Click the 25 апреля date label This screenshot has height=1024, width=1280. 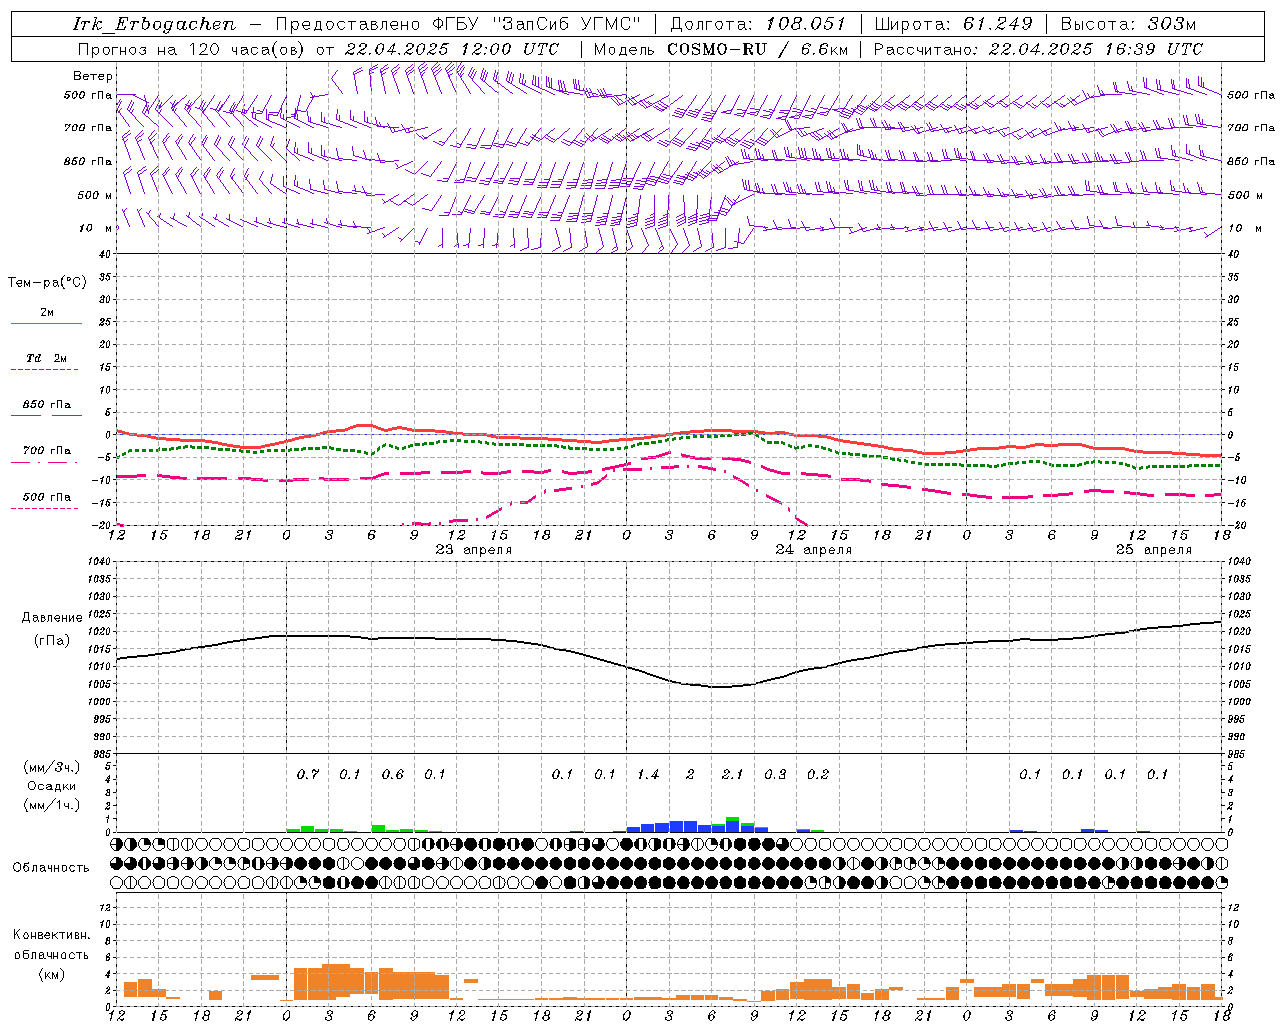(x=1153, y=550)
